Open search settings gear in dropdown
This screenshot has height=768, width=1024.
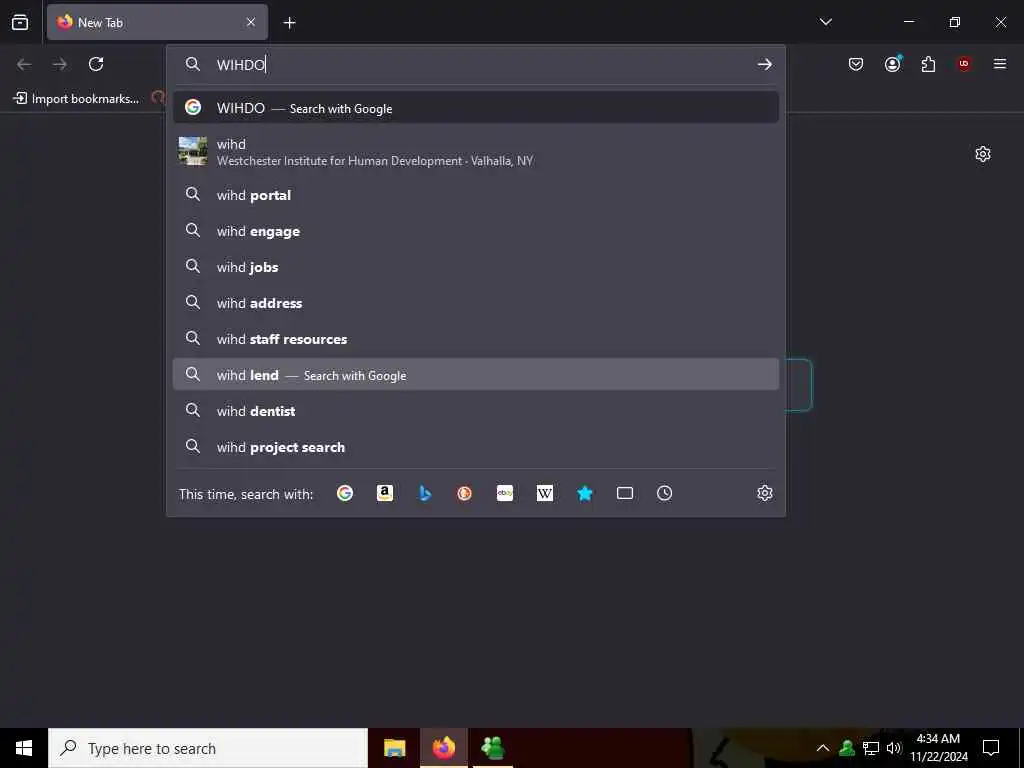pos(765,493)
